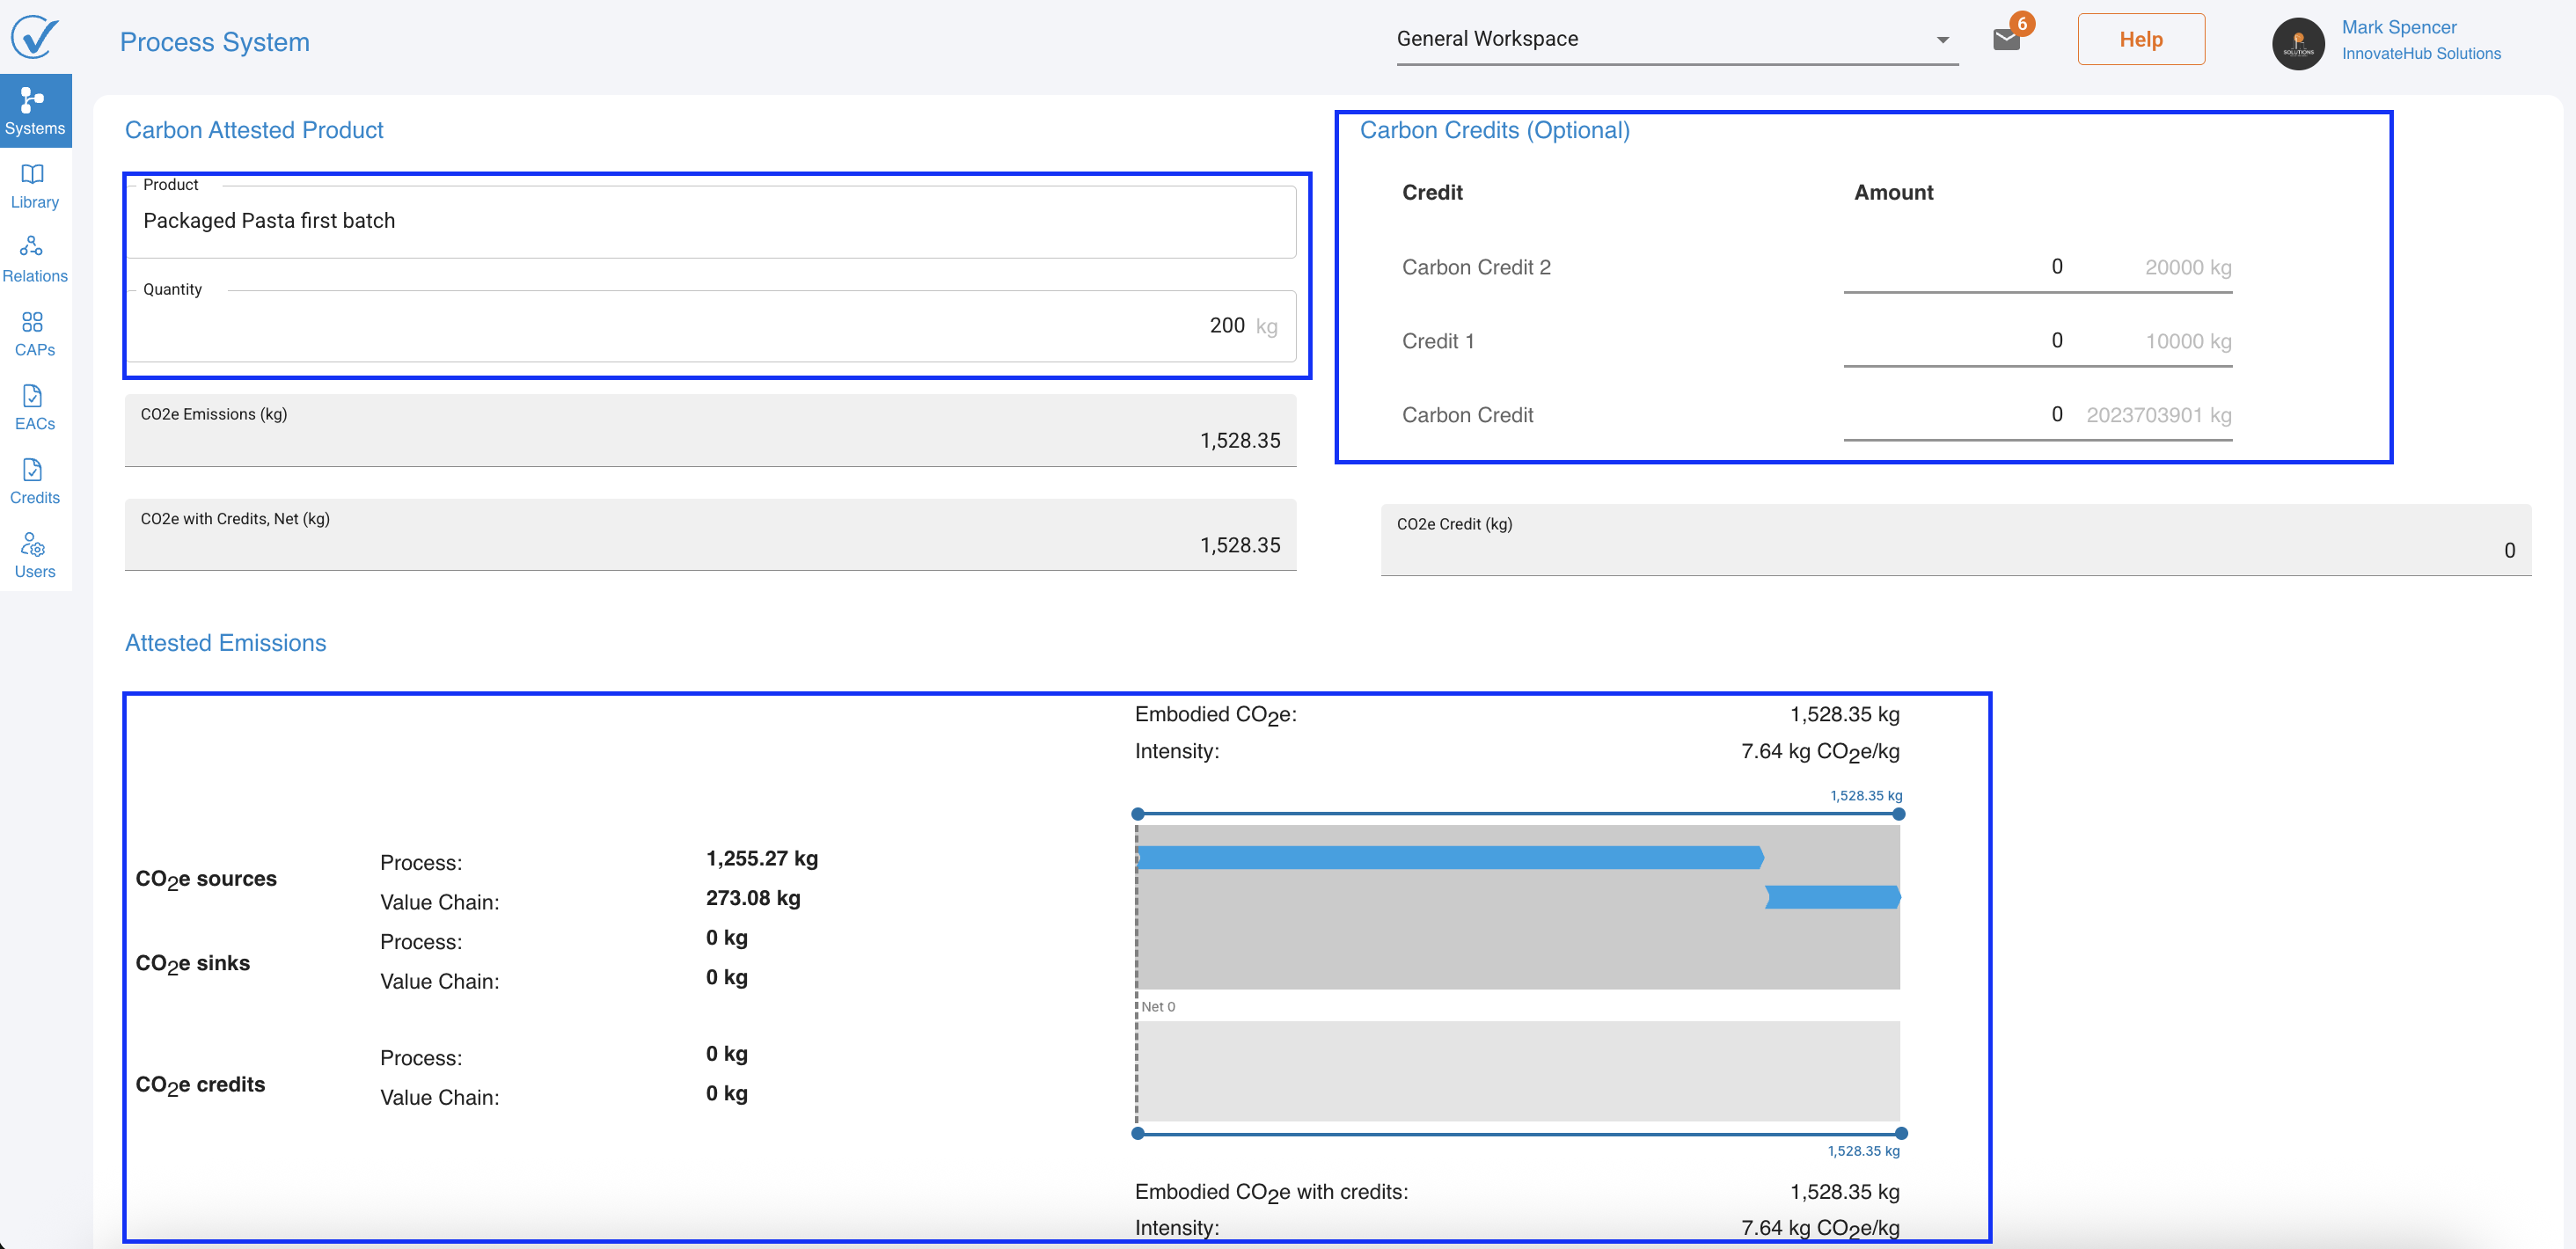Go to Relations in the sidebar
This screenshot has width=2576, height=1249.
(35, 259)
